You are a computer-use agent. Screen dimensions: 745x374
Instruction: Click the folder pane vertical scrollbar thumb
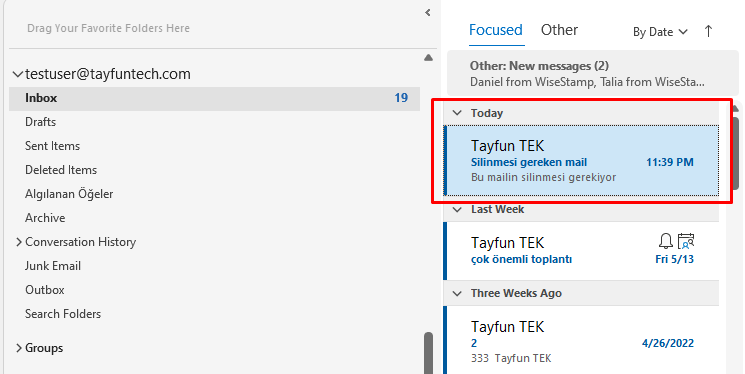click(x=428, y=353)
